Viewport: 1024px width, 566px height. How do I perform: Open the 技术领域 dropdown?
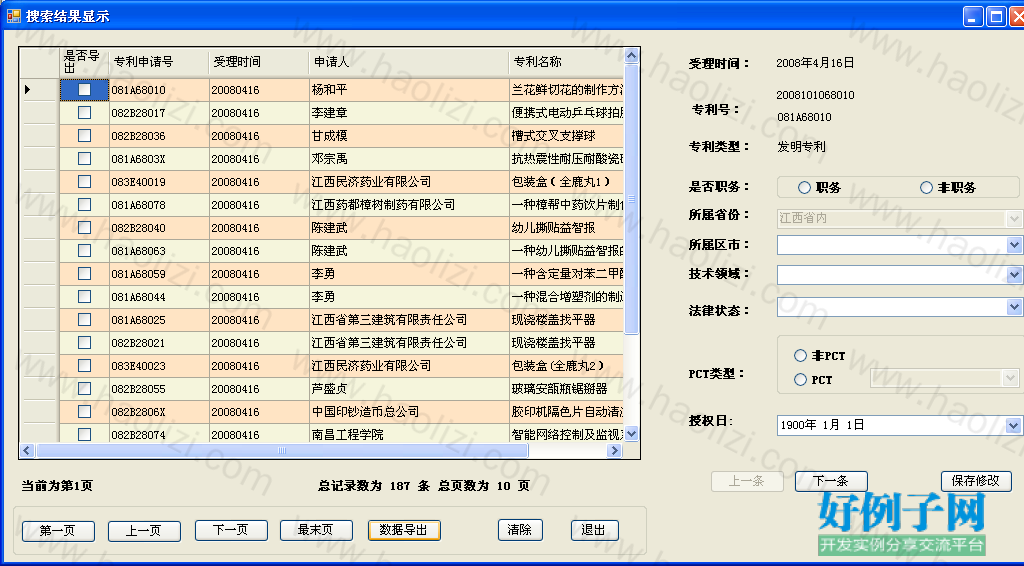click(x=1013, y=275)
